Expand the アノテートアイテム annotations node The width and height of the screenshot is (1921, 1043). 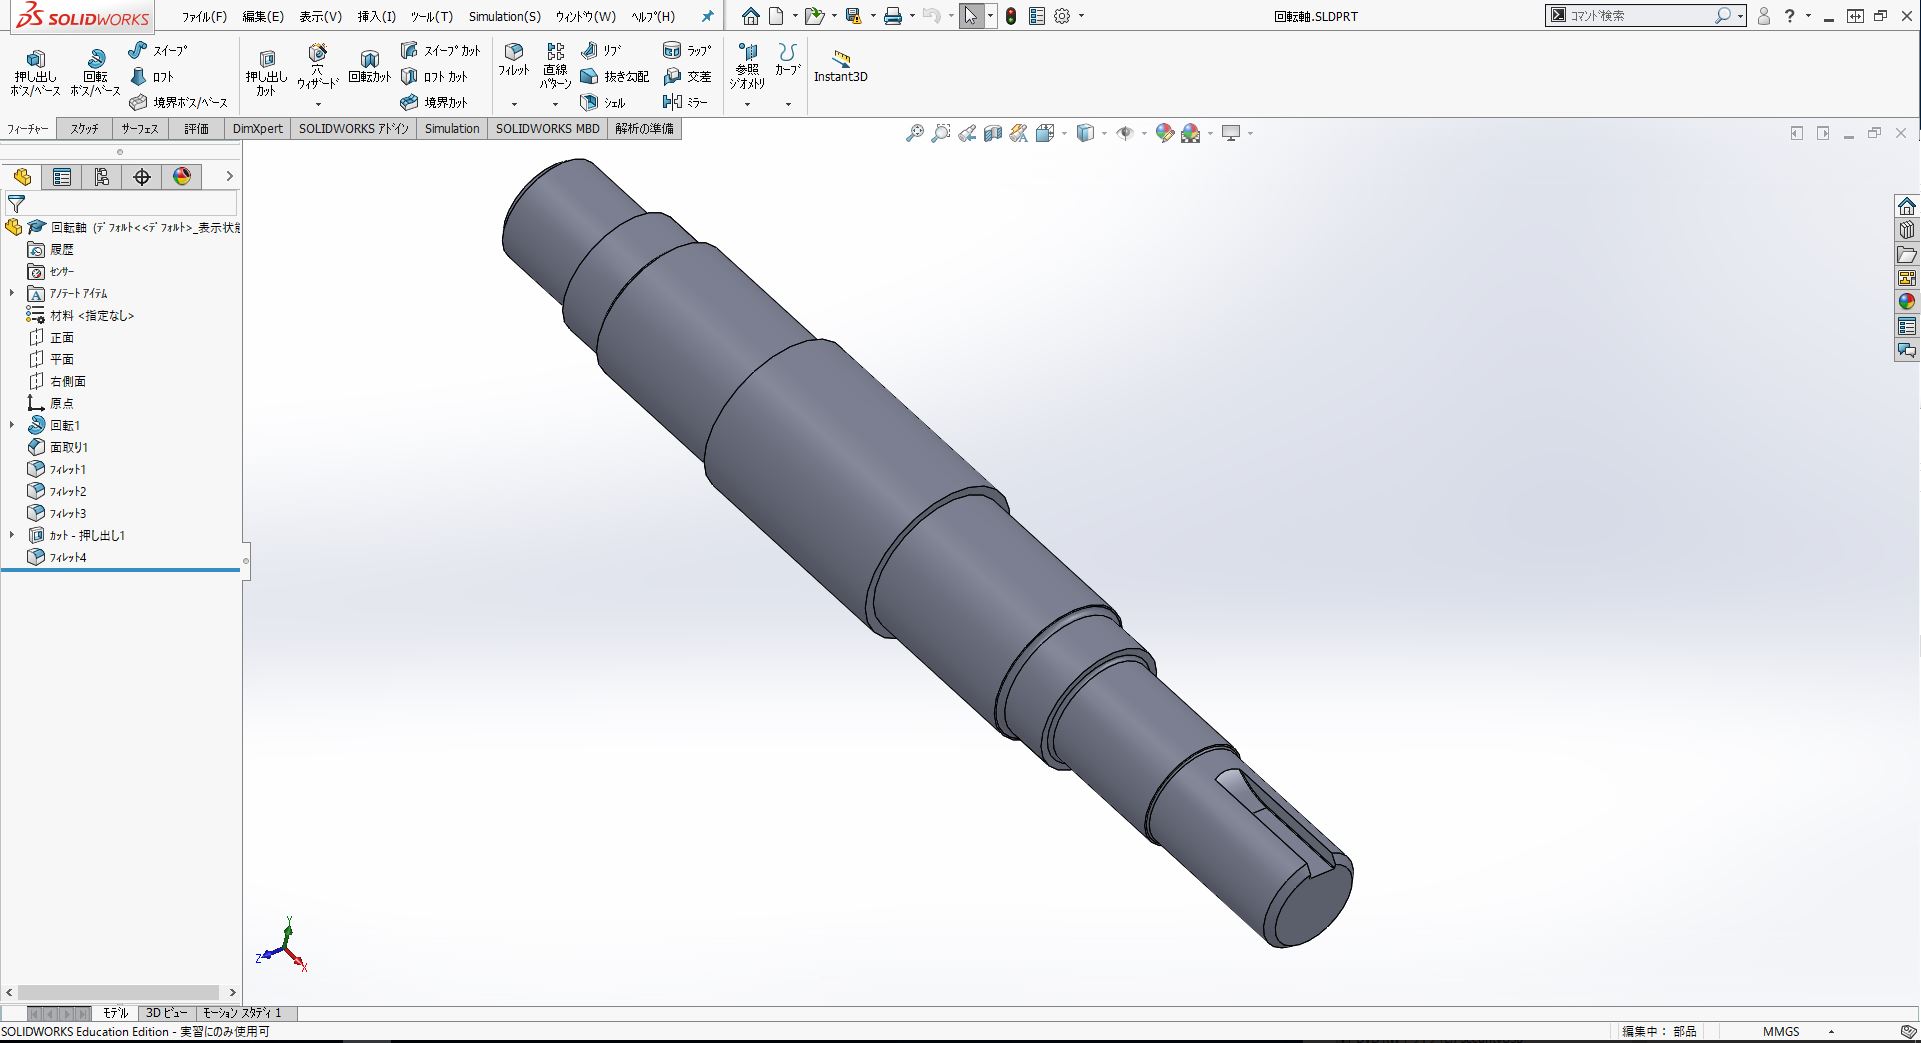[12, 293]
